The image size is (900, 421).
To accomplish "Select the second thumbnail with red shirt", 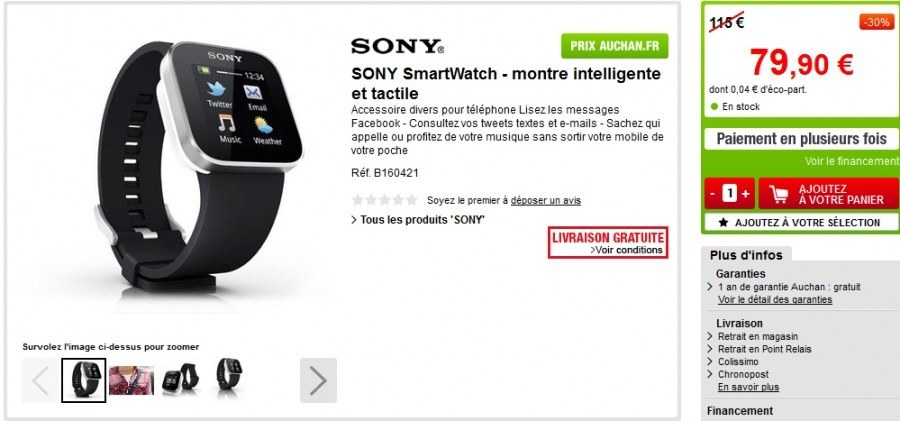I will [x=131, y=380].
